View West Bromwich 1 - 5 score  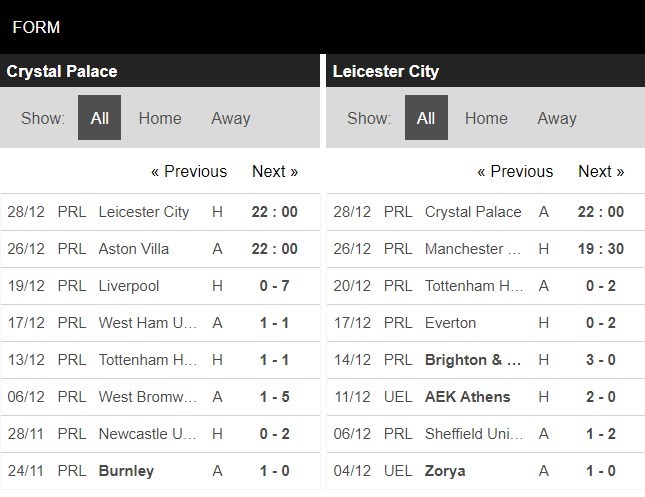274,397
